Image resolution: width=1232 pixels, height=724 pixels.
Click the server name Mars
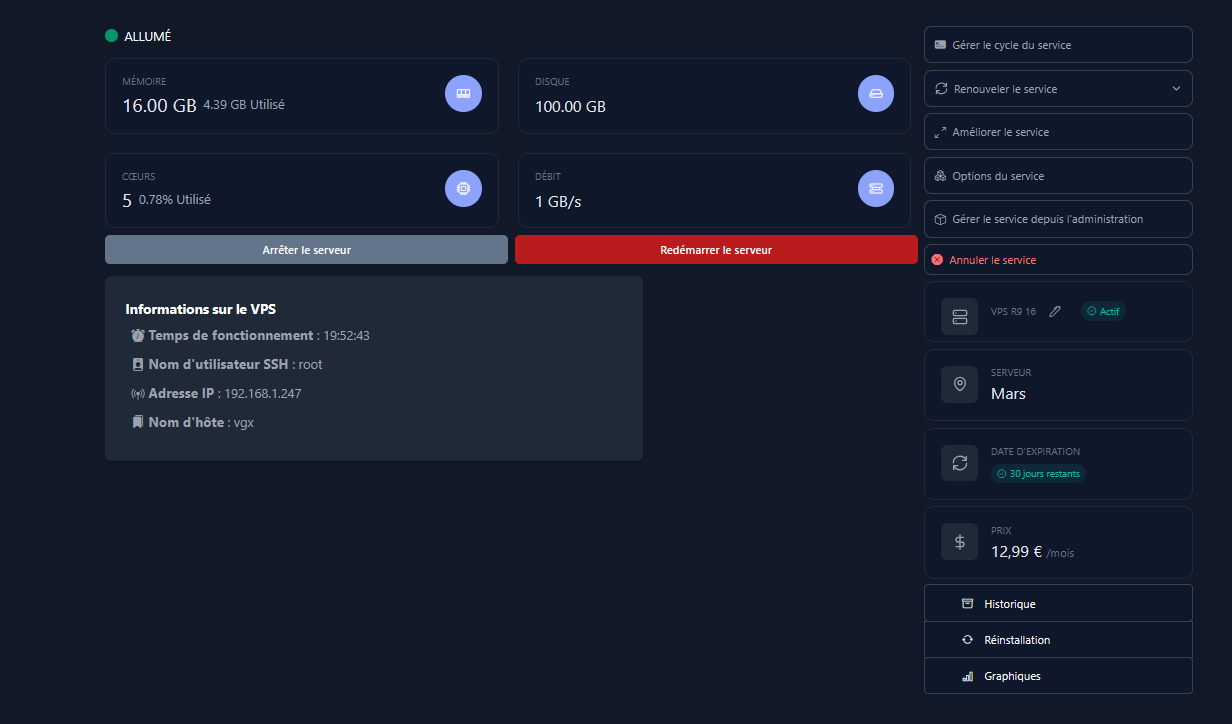coord(1008,394)
